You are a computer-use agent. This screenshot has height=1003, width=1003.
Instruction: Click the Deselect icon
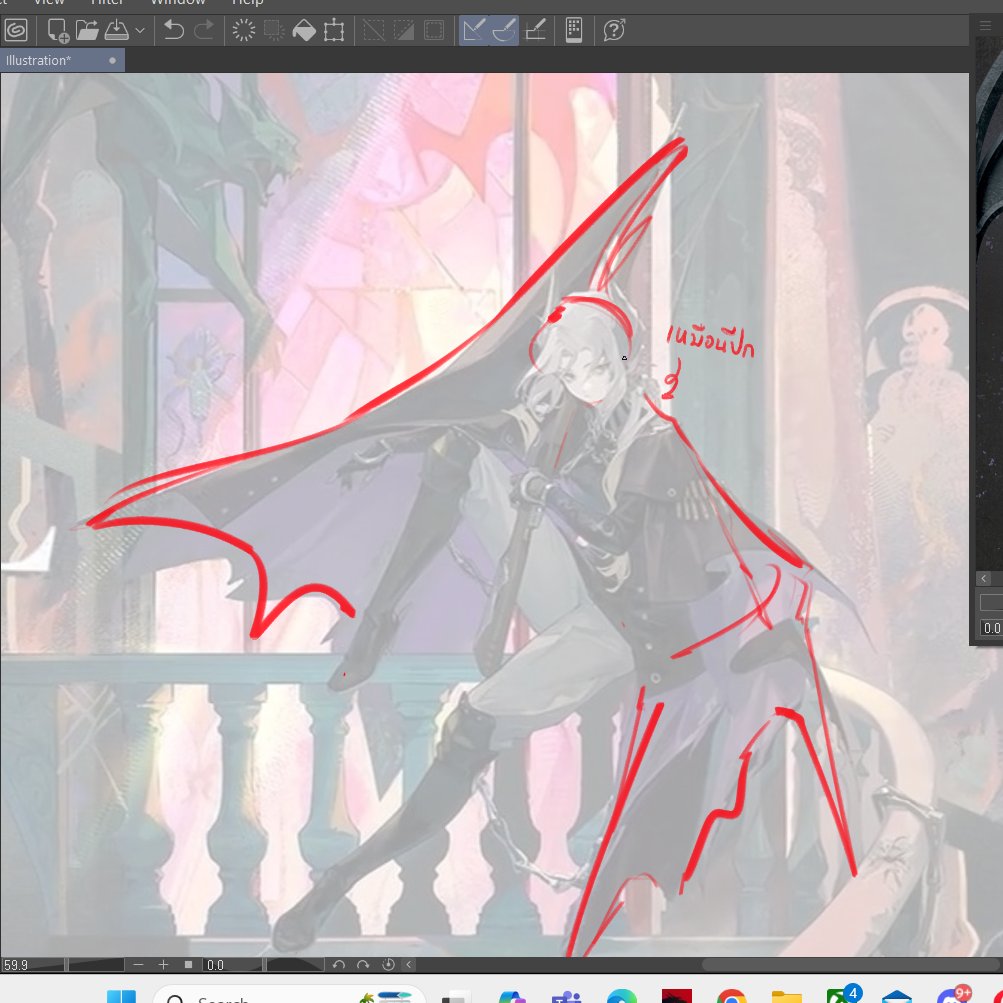[x=374, y=30]
